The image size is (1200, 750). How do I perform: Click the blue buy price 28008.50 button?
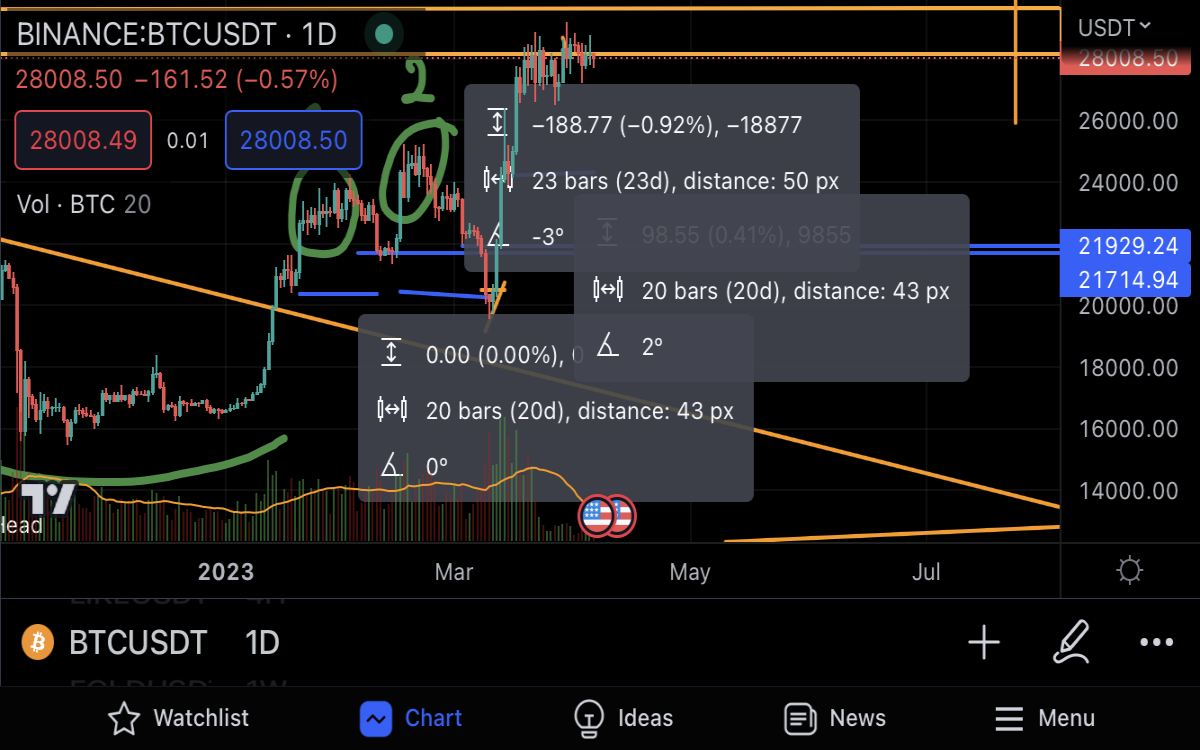tap(293, 140)
